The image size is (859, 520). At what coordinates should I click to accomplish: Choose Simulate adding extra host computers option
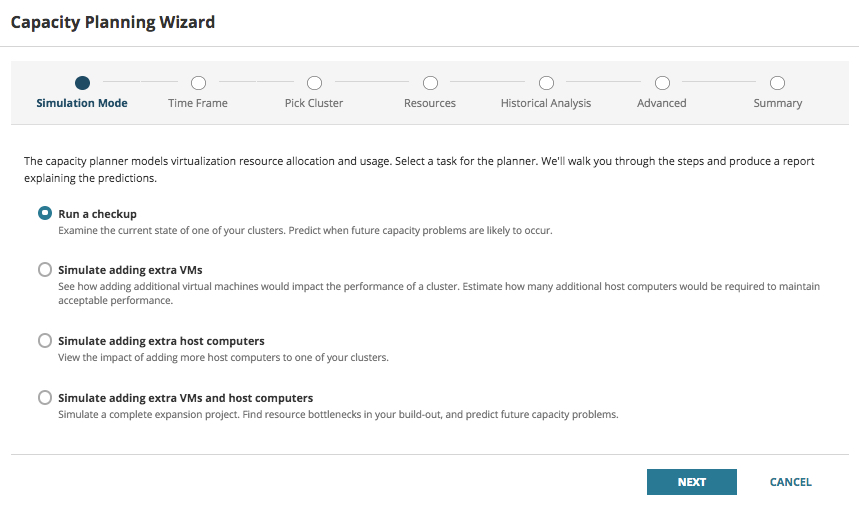tap(45, 340)
